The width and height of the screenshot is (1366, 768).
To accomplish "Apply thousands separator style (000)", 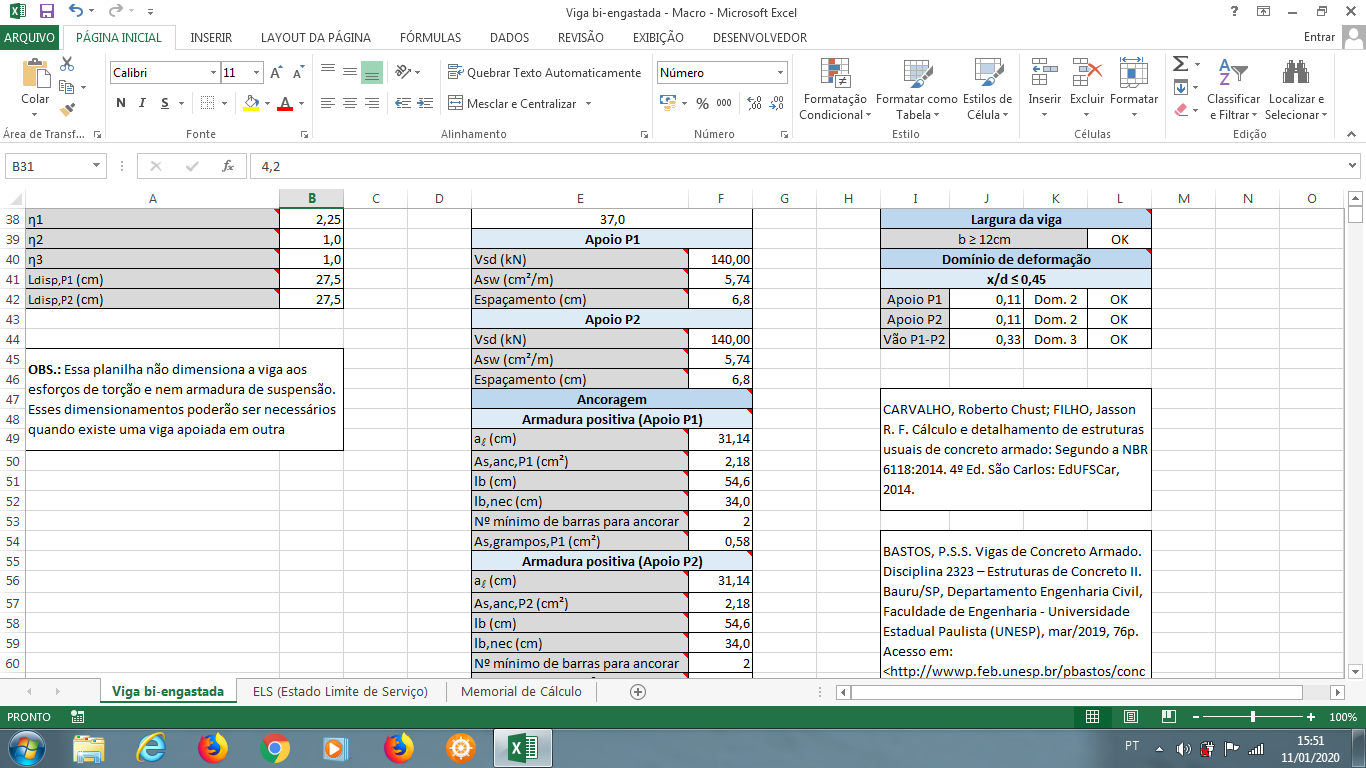I will [x=724, y=103].
